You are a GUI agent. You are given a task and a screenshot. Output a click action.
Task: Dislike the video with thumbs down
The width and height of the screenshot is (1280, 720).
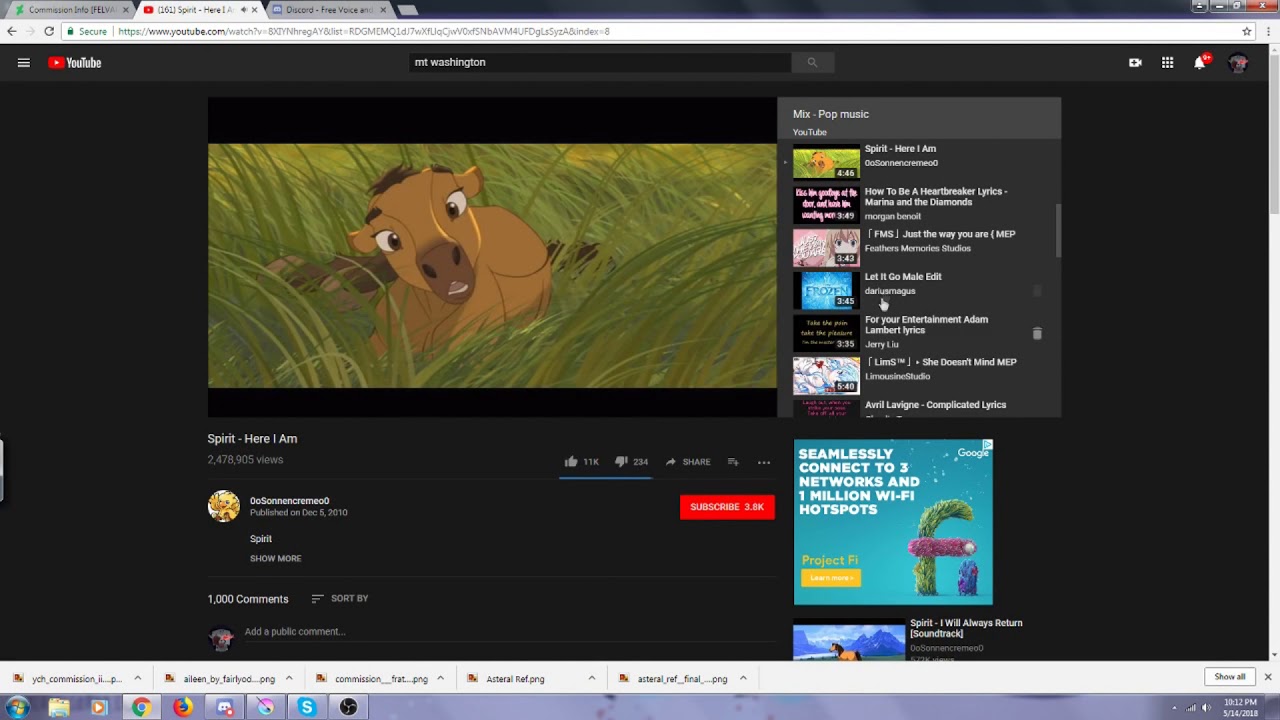pyautogui.click(x=621, y=462)
